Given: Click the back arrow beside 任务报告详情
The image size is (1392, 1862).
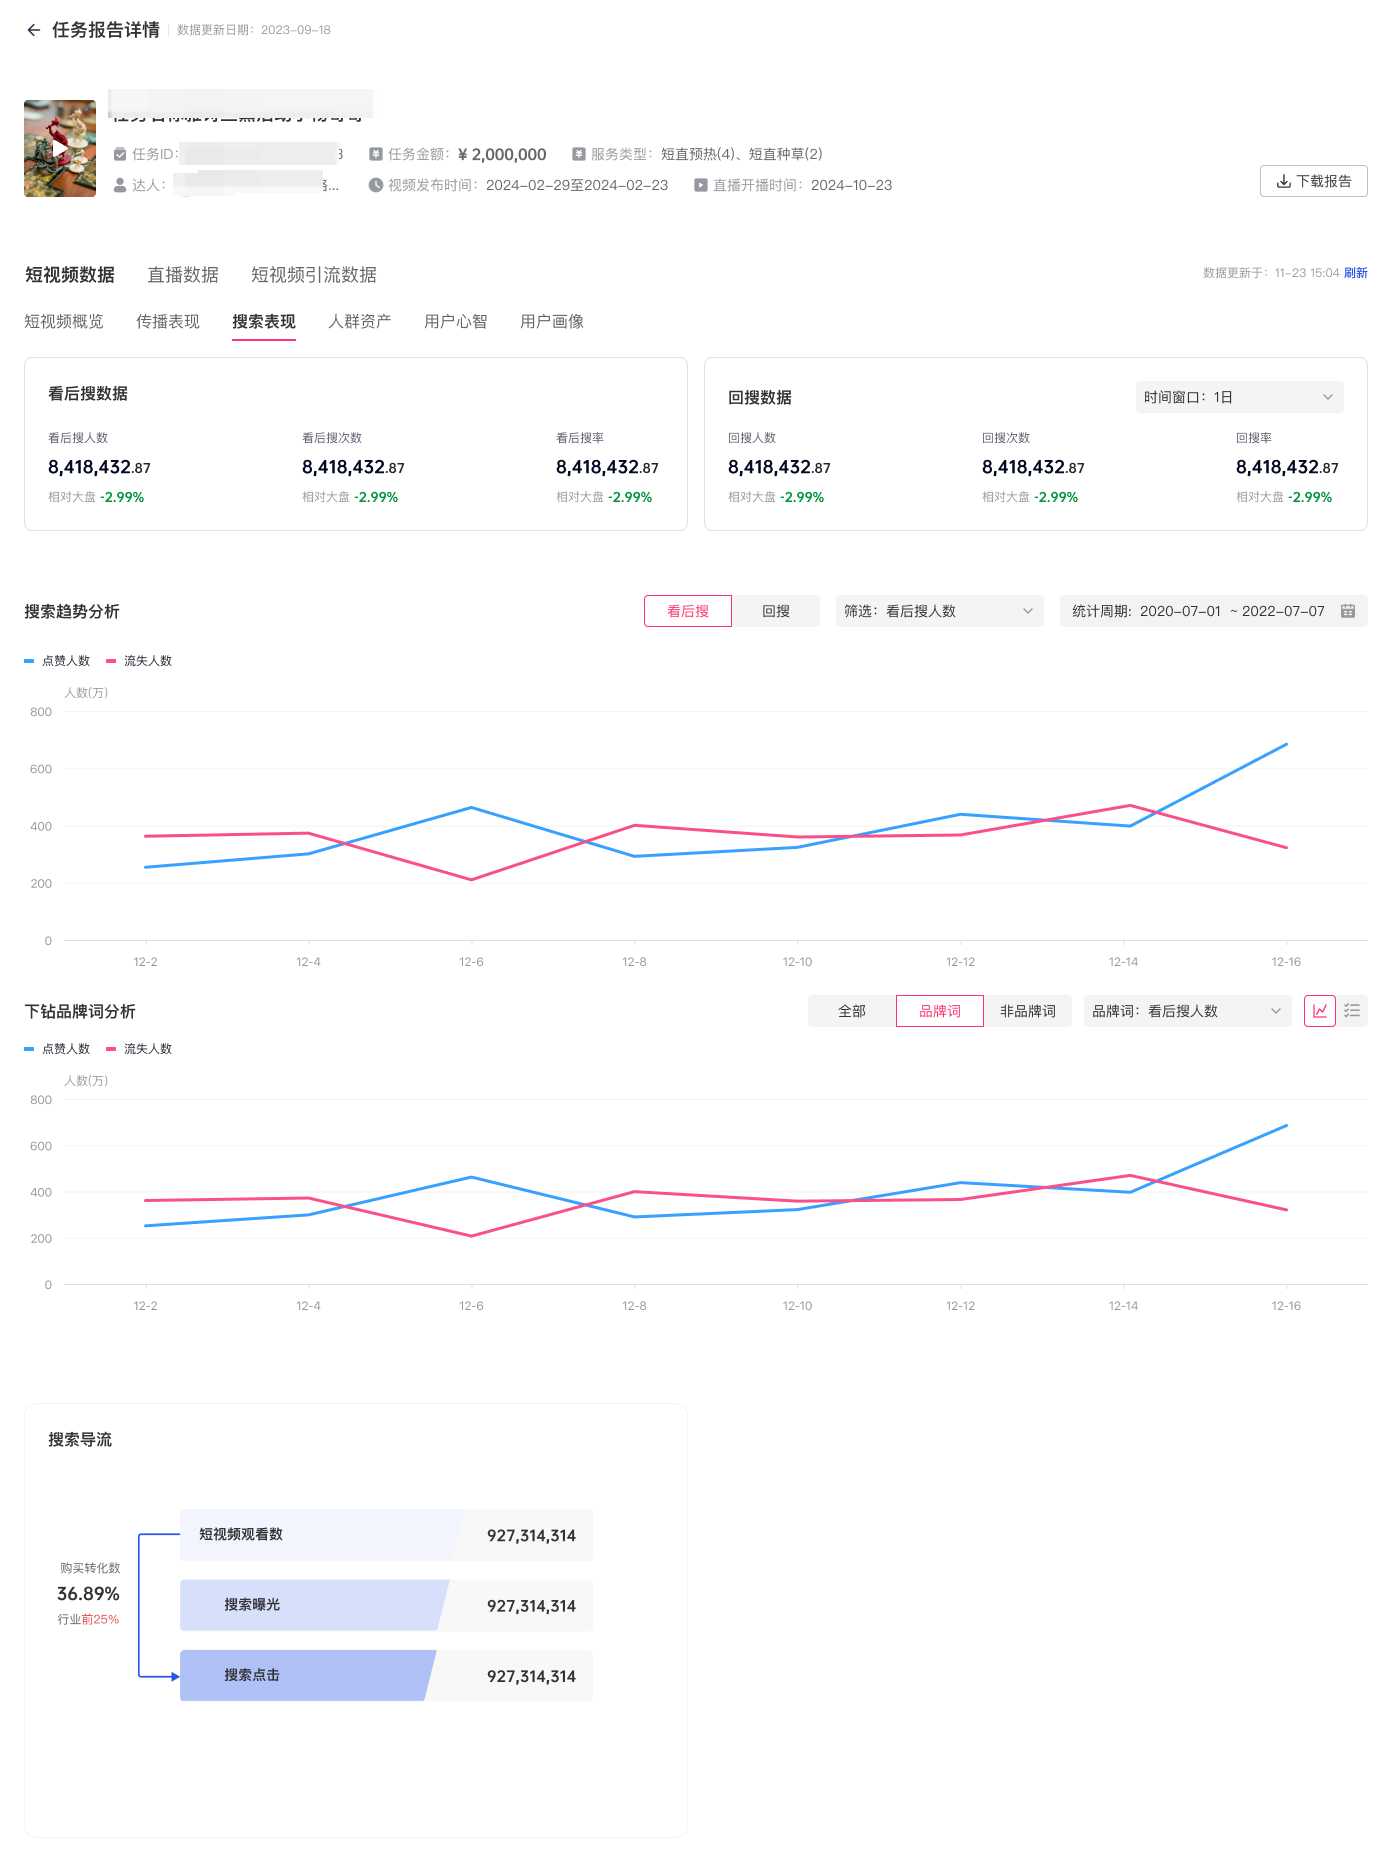Looking at the screenshot, I should click(34, 30).
